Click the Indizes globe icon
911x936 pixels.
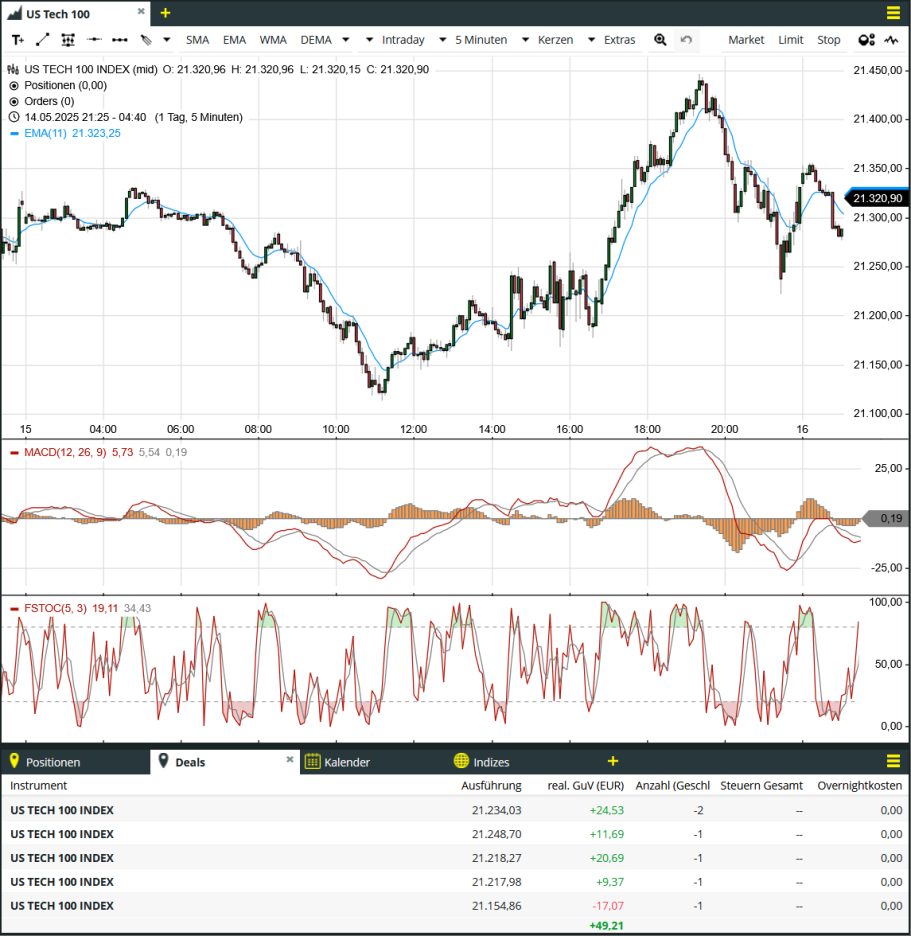[x=461, y=760]
